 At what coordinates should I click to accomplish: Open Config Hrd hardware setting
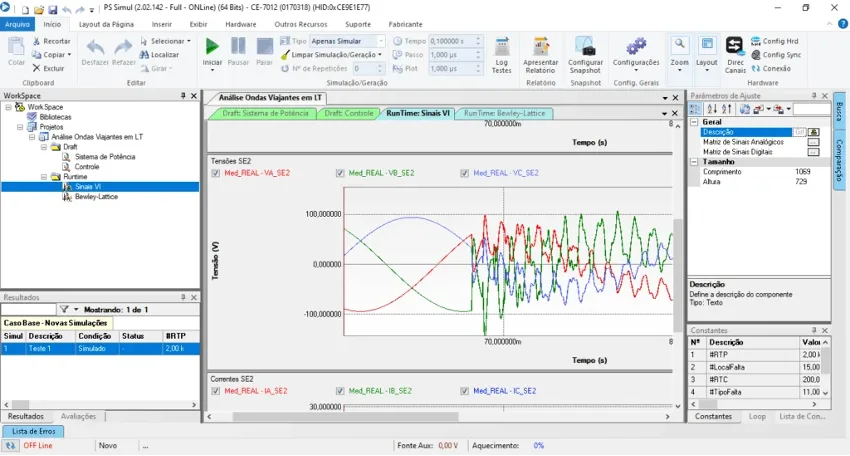774,41
